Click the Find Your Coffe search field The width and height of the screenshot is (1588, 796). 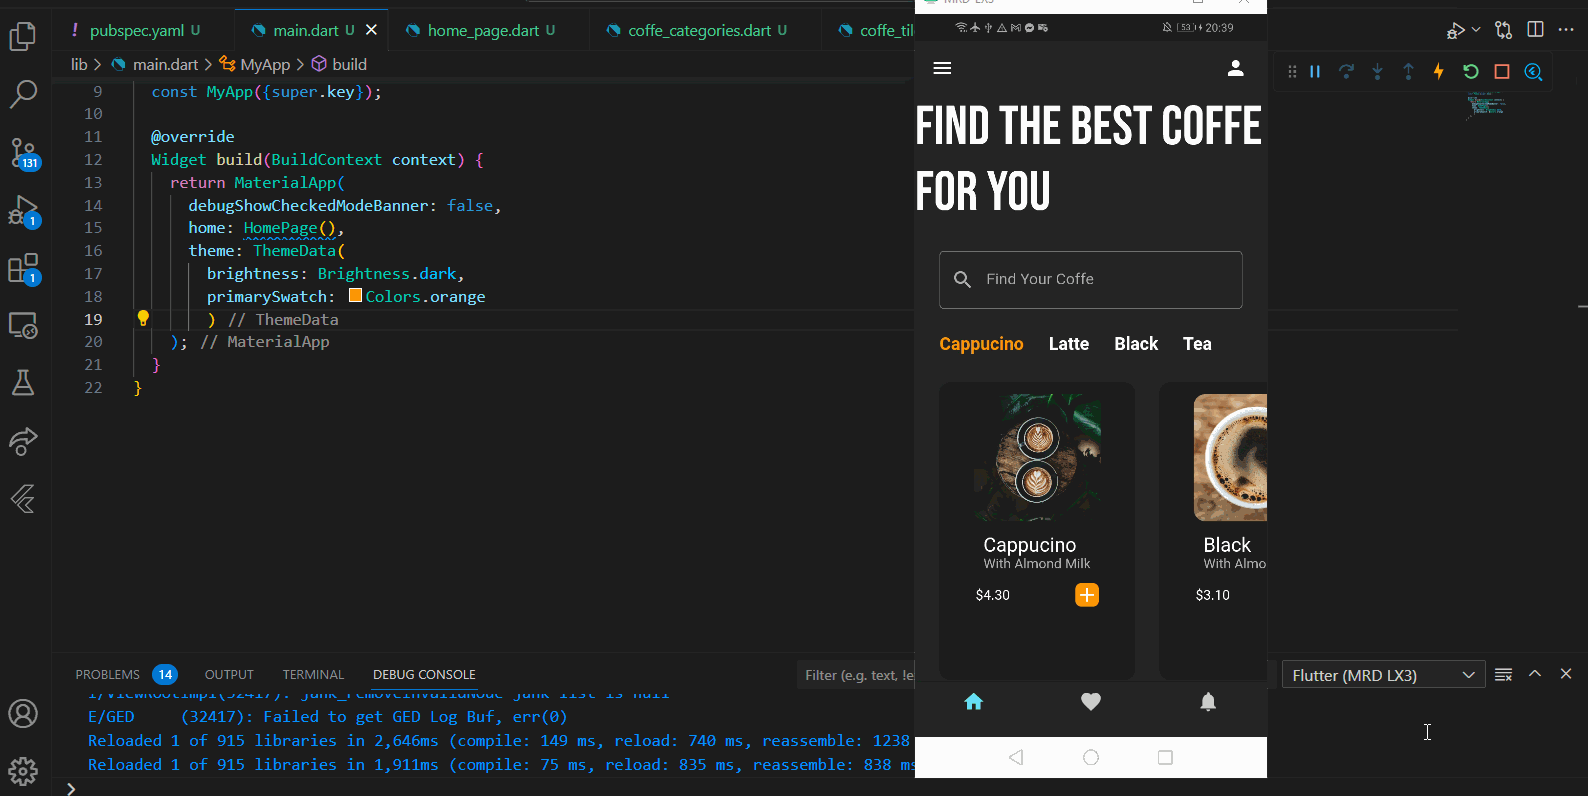pos(1091,280)
